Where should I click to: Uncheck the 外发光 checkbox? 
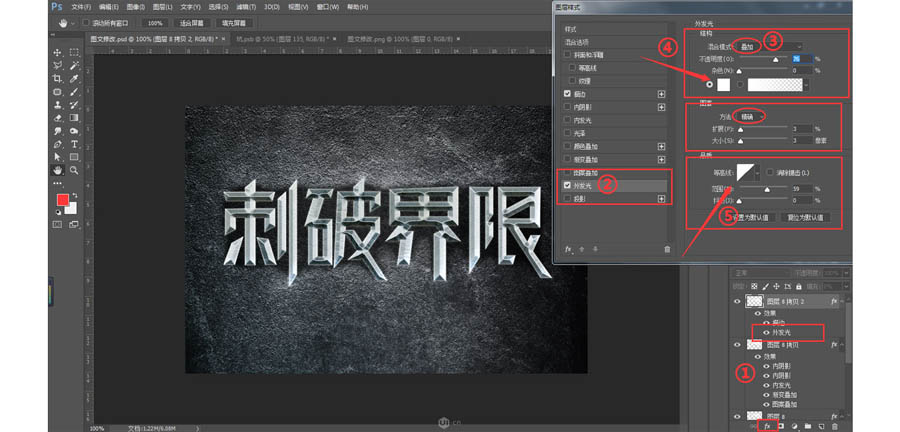click(568, 185)
